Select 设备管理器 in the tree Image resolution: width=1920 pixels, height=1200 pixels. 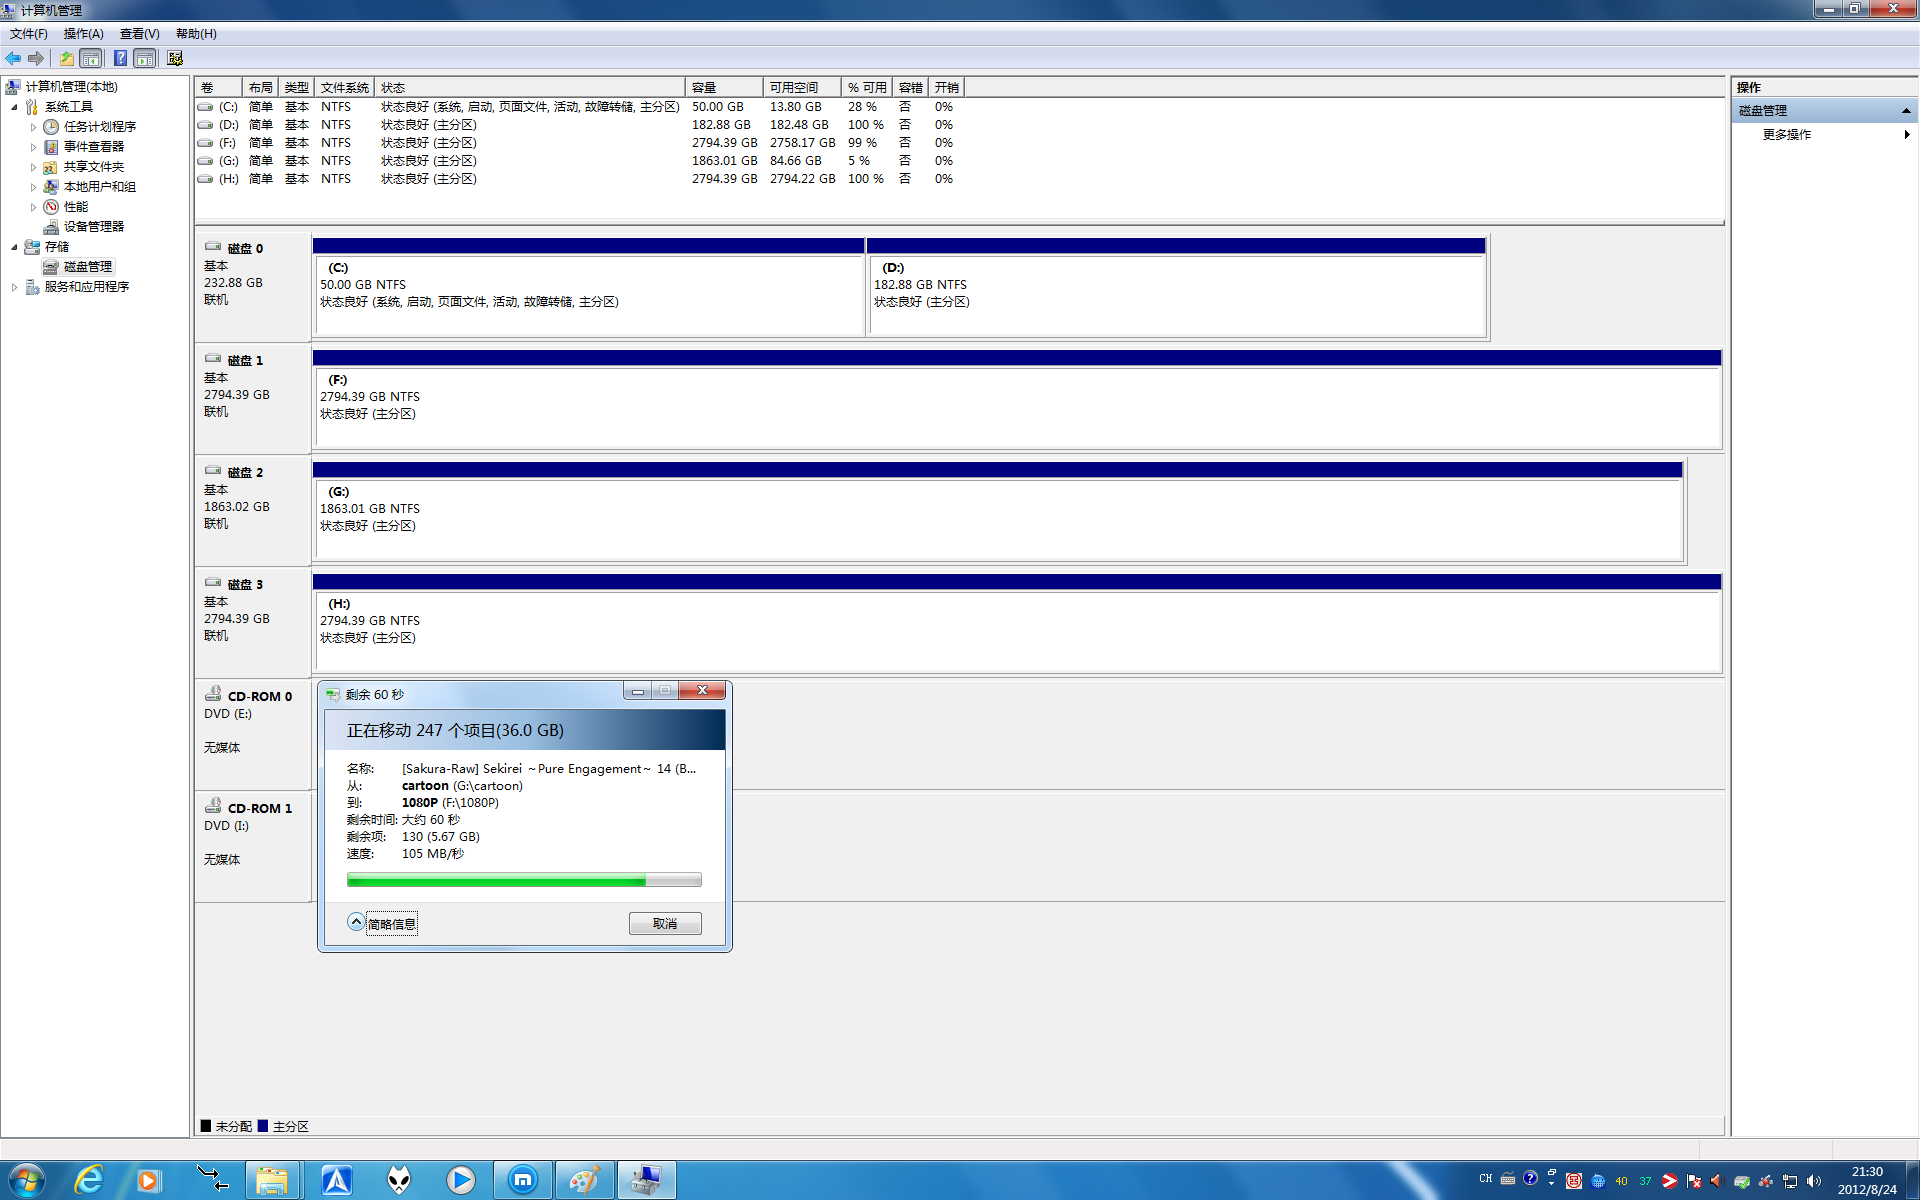93,227
